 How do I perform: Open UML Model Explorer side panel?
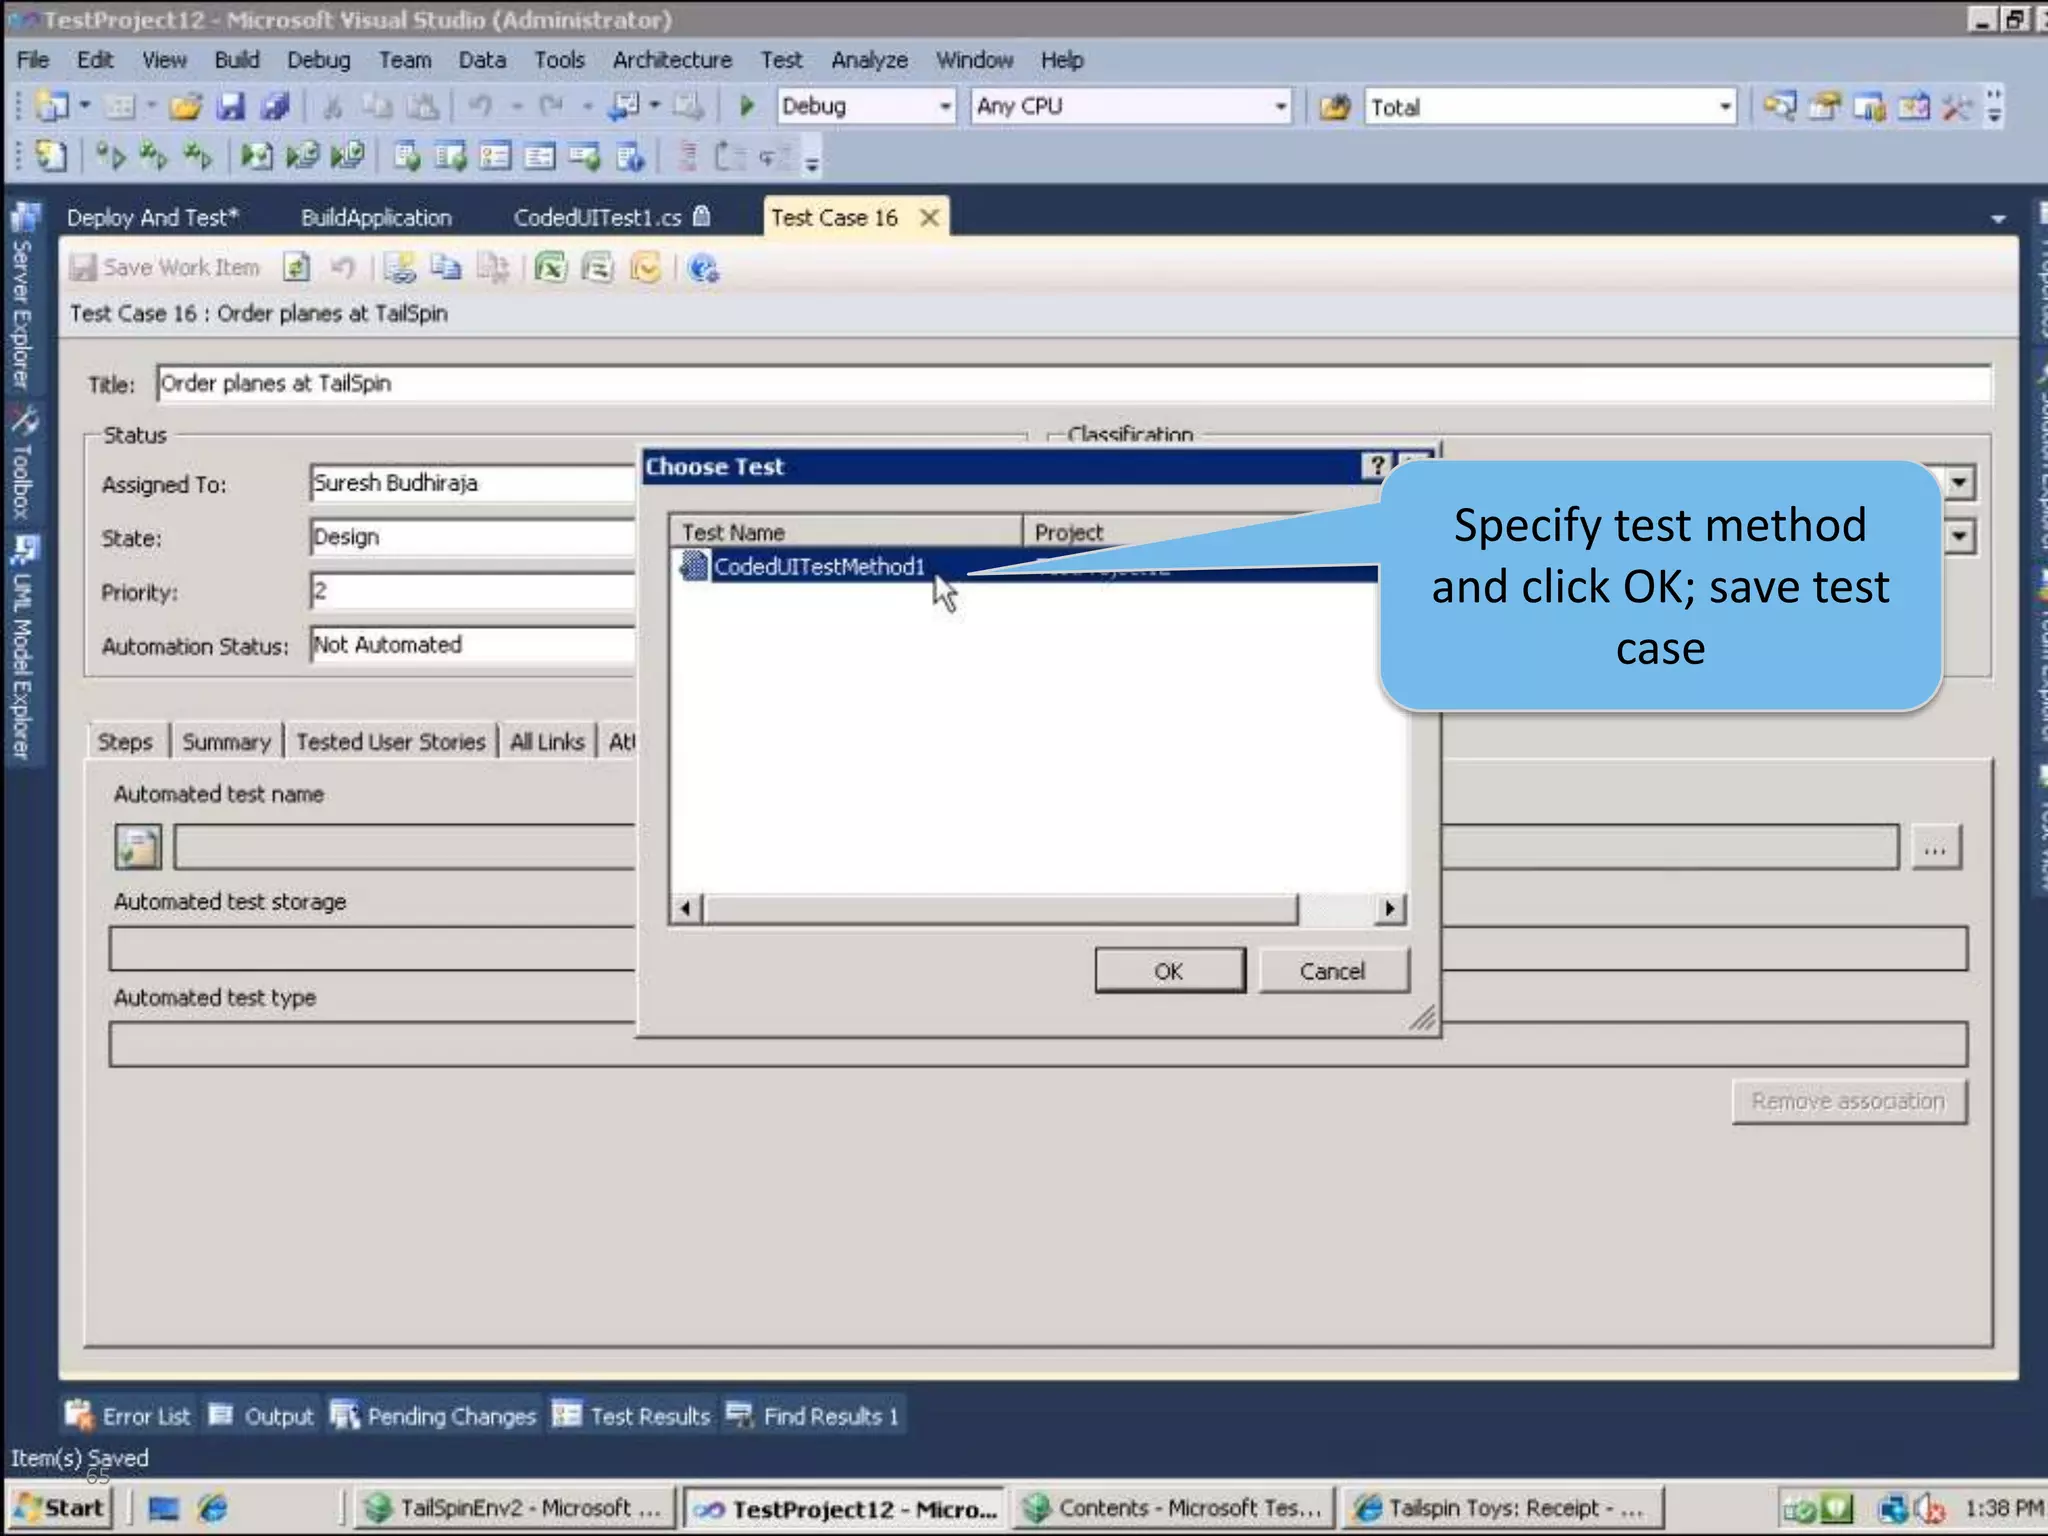pos(23,650)
